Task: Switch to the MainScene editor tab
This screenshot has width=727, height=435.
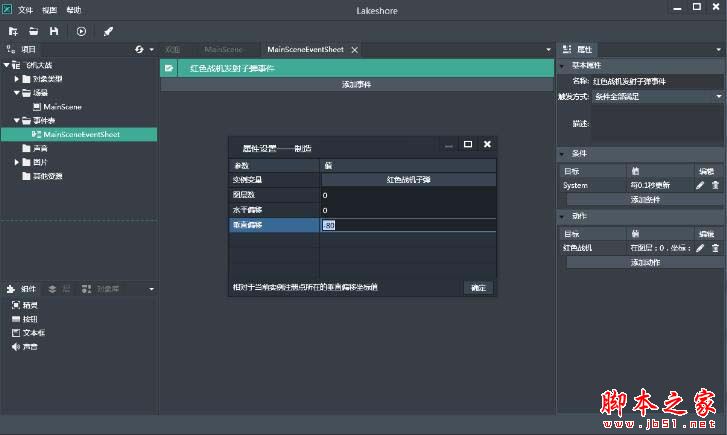Action: click(x=223, y=49)
